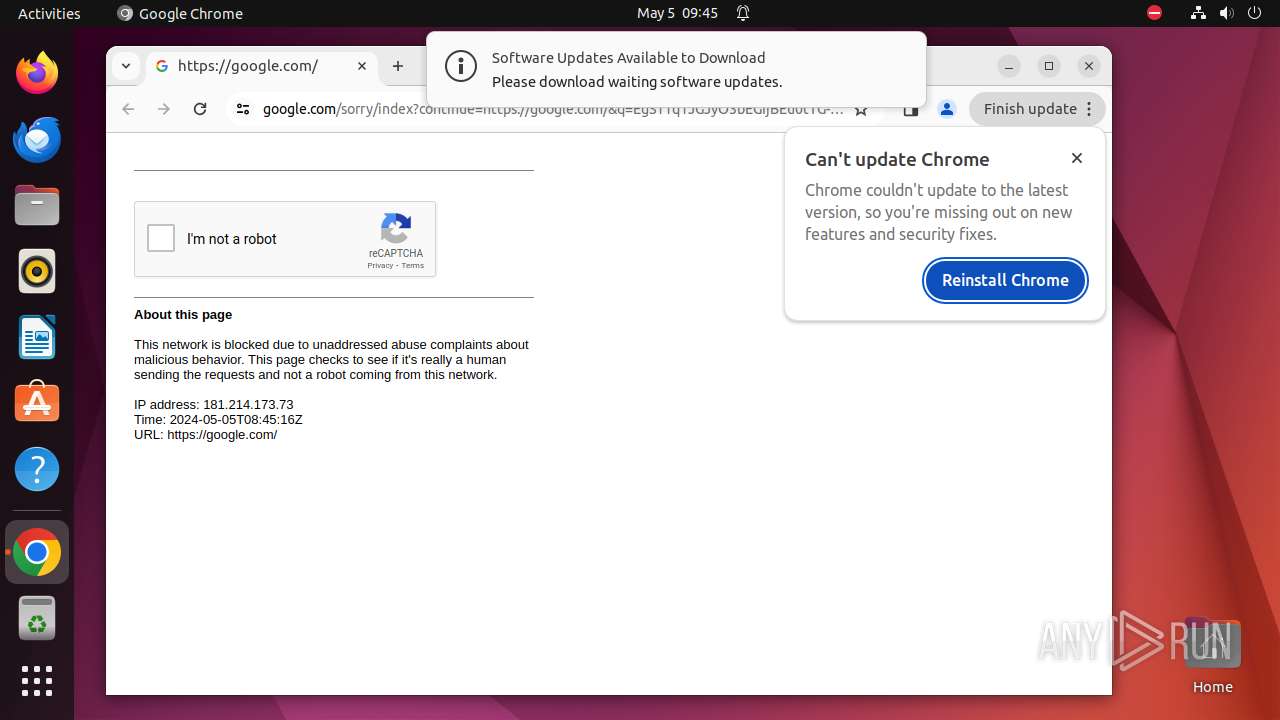Open network status icon in top bar
This screenshot has height=720, width=1280.
pyautogui.click(x=1198, y=13)
